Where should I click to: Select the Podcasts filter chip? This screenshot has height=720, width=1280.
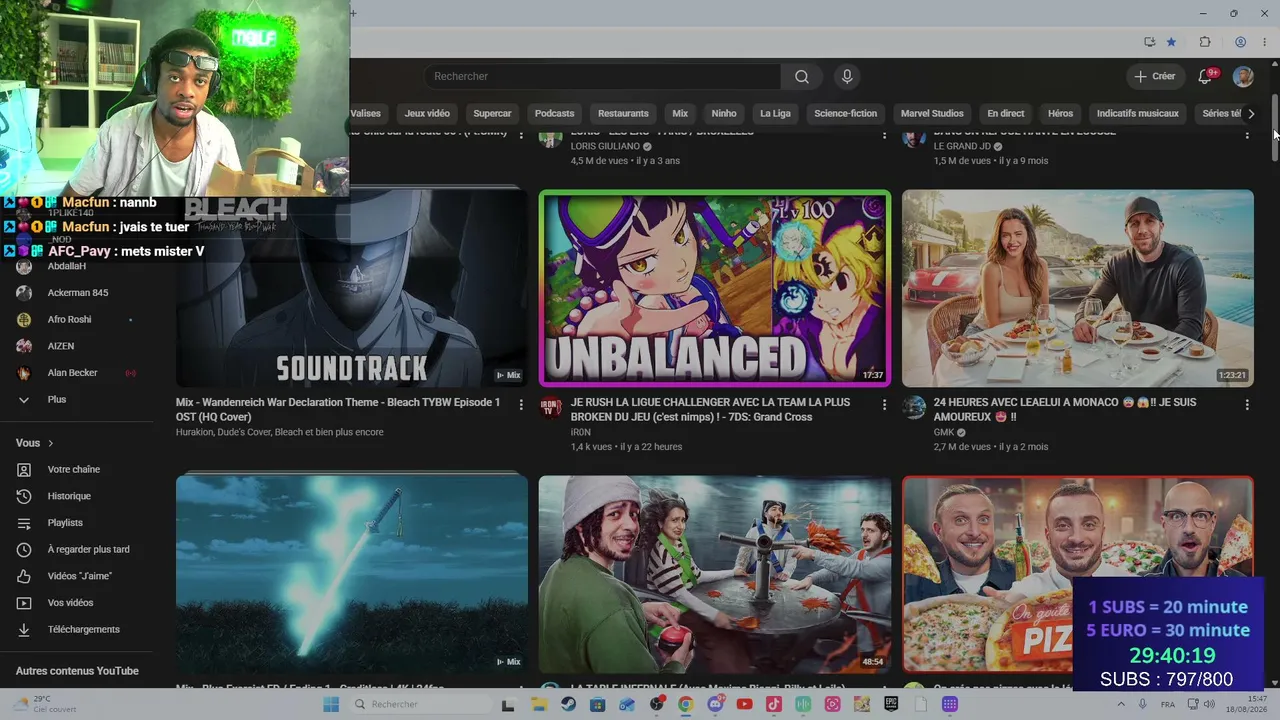coord(554,114)
